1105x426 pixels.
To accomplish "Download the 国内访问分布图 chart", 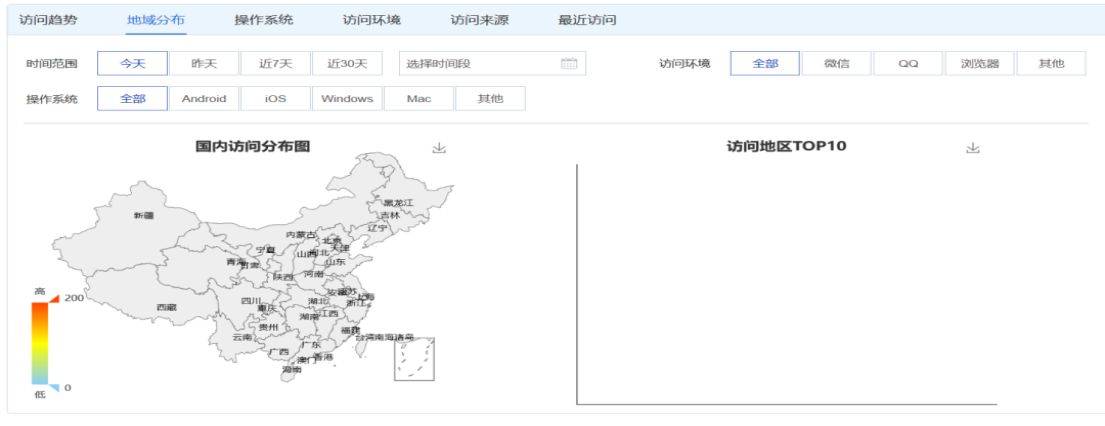I will click(439, 147).
